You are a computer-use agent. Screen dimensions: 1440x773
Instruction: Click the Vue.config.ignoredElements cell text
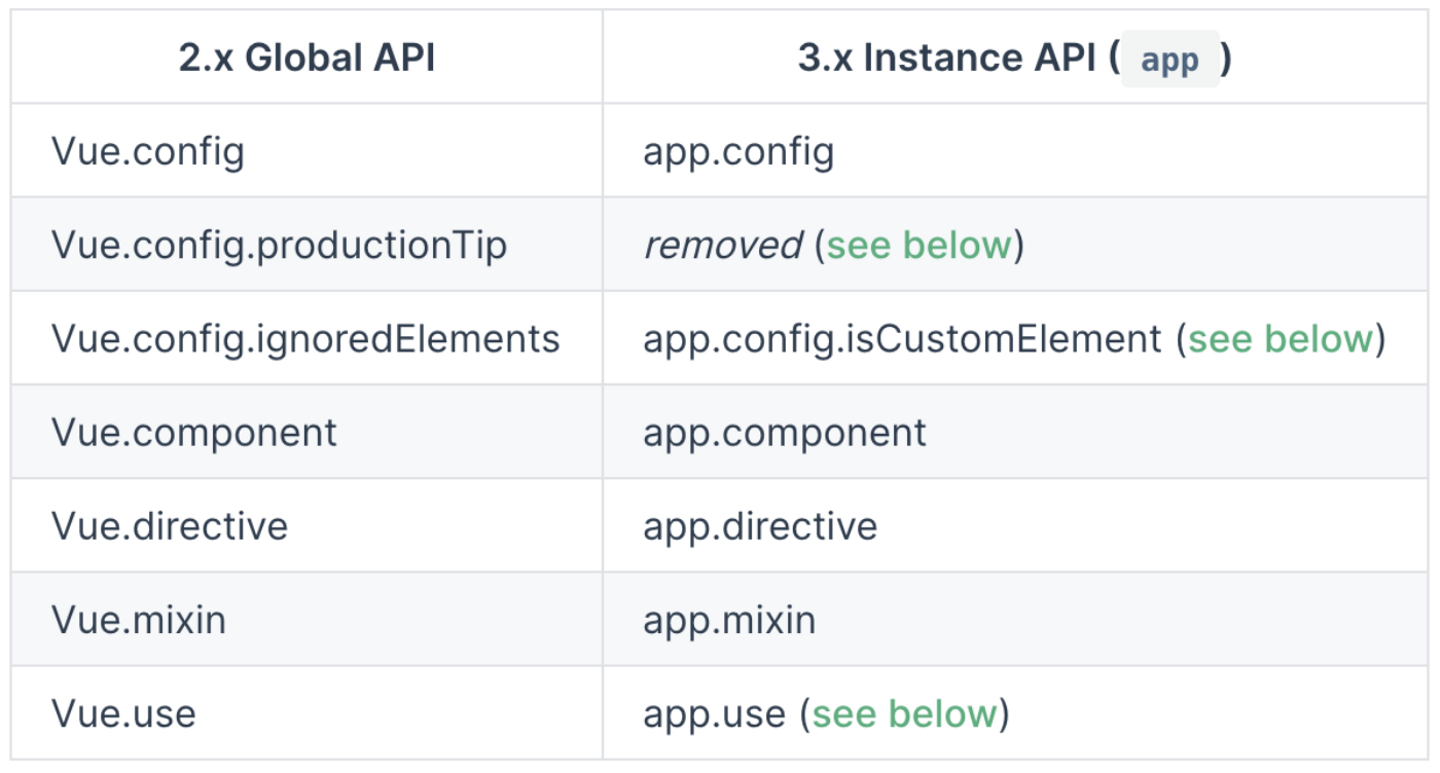(305, 339)
